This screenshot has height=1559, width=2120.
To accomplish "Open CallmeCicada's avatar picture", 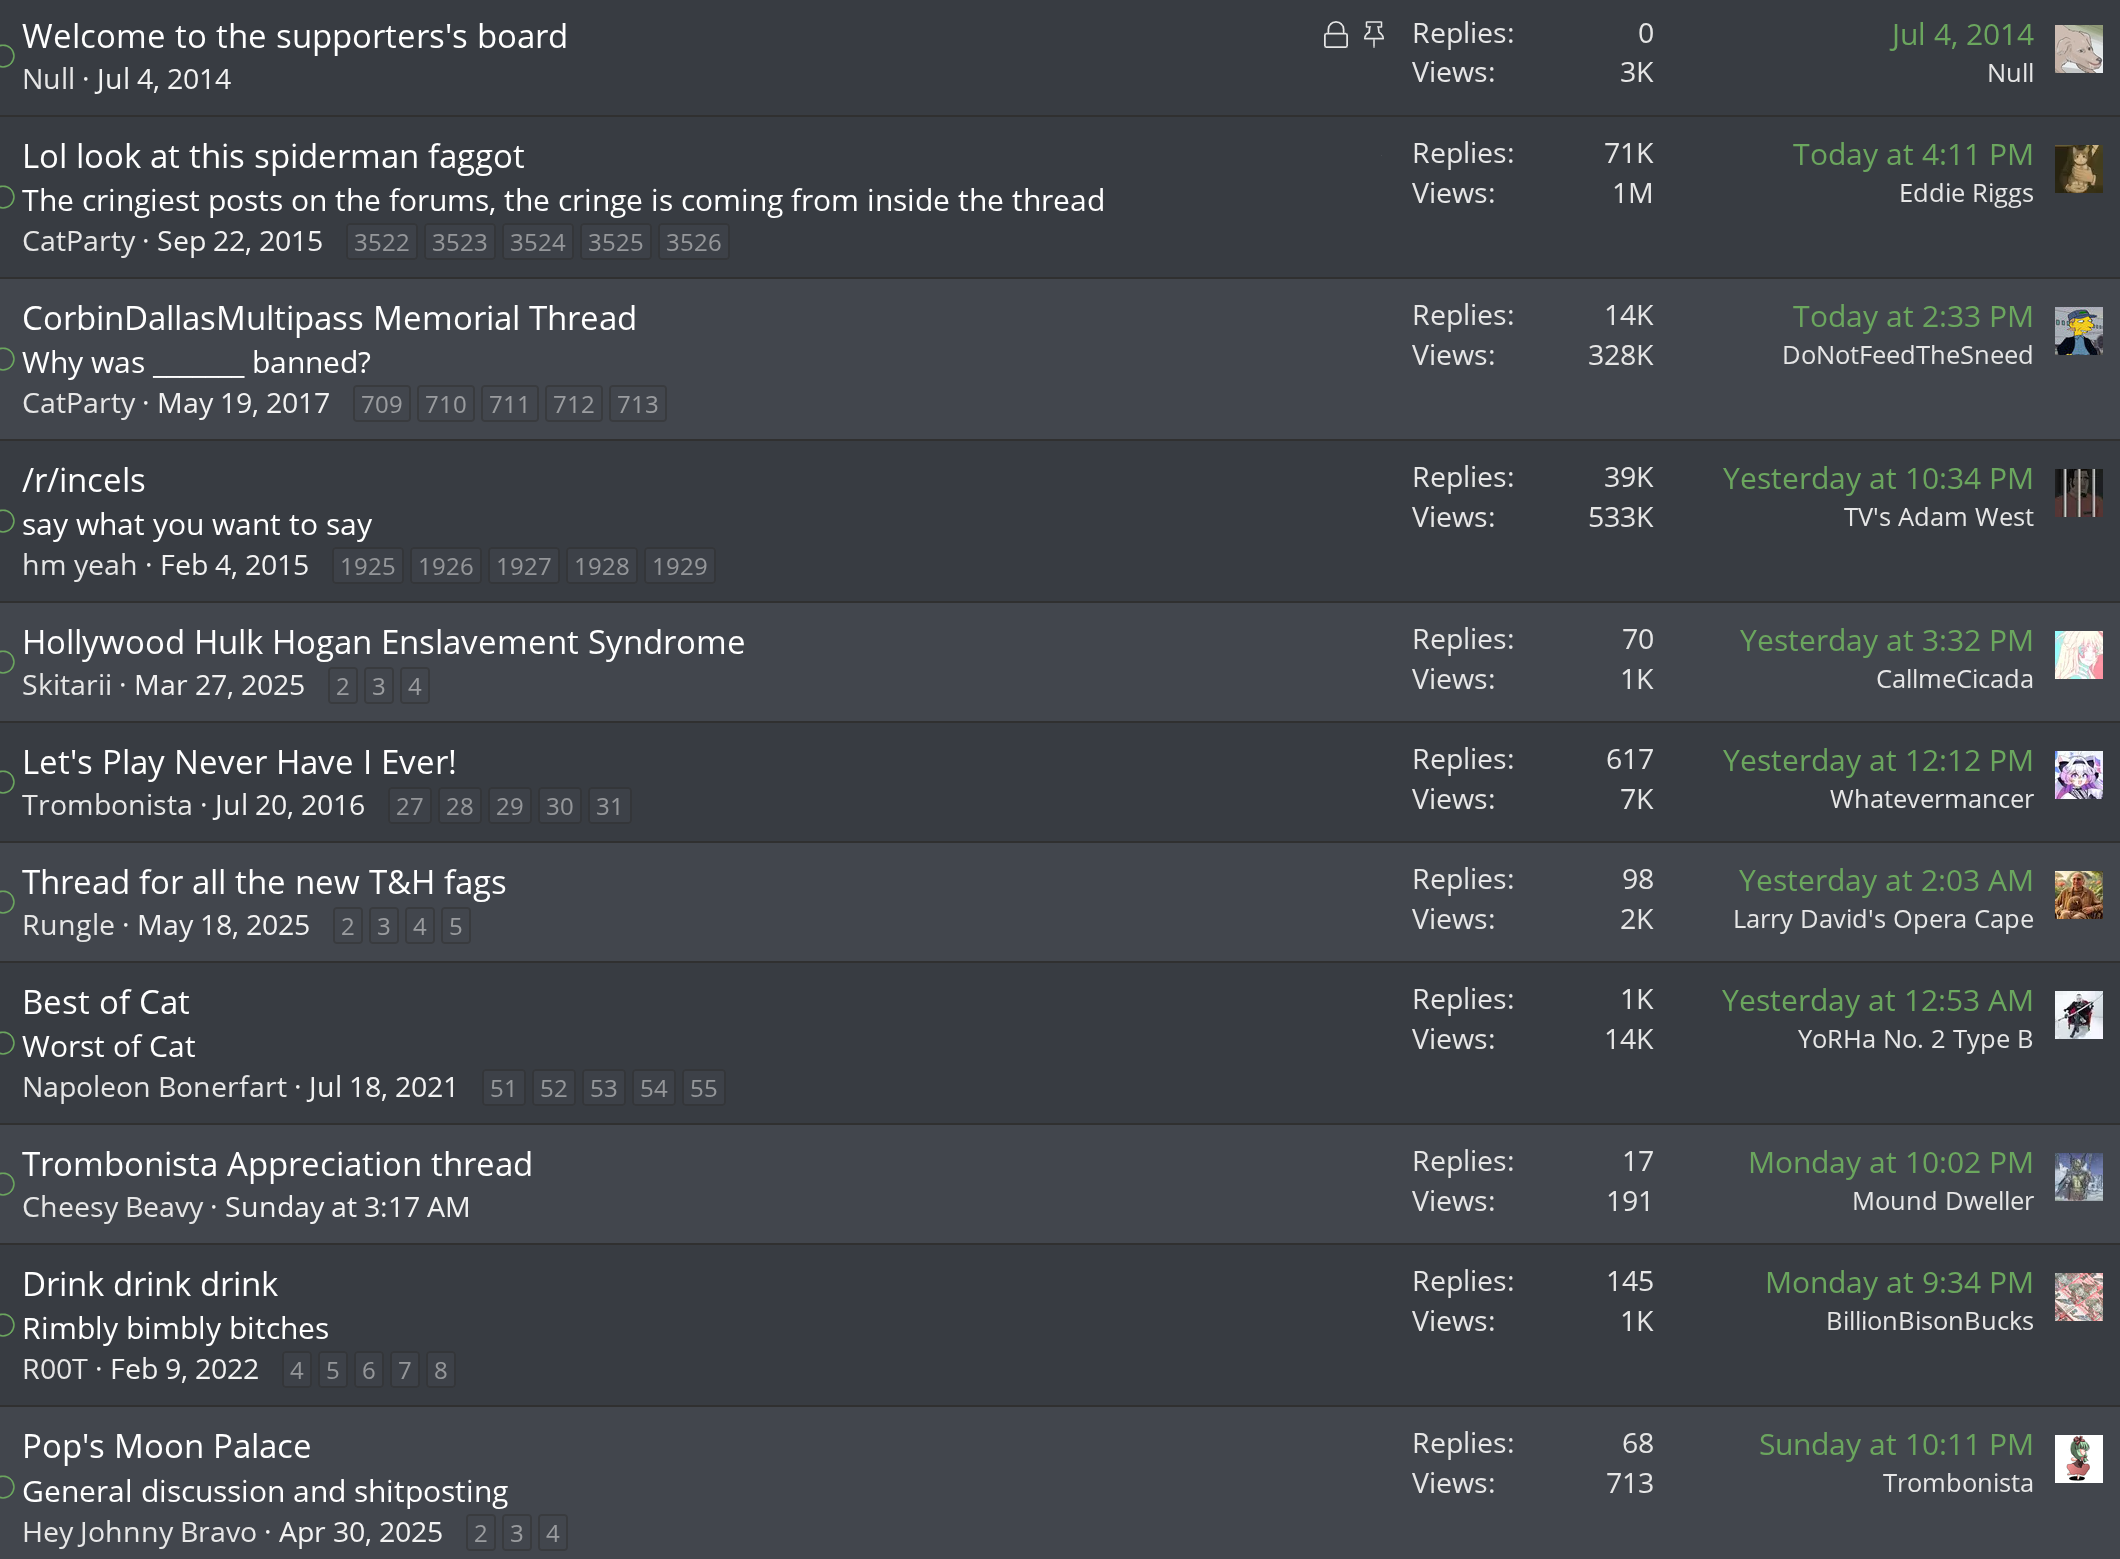I will [x=2078, y=655].
